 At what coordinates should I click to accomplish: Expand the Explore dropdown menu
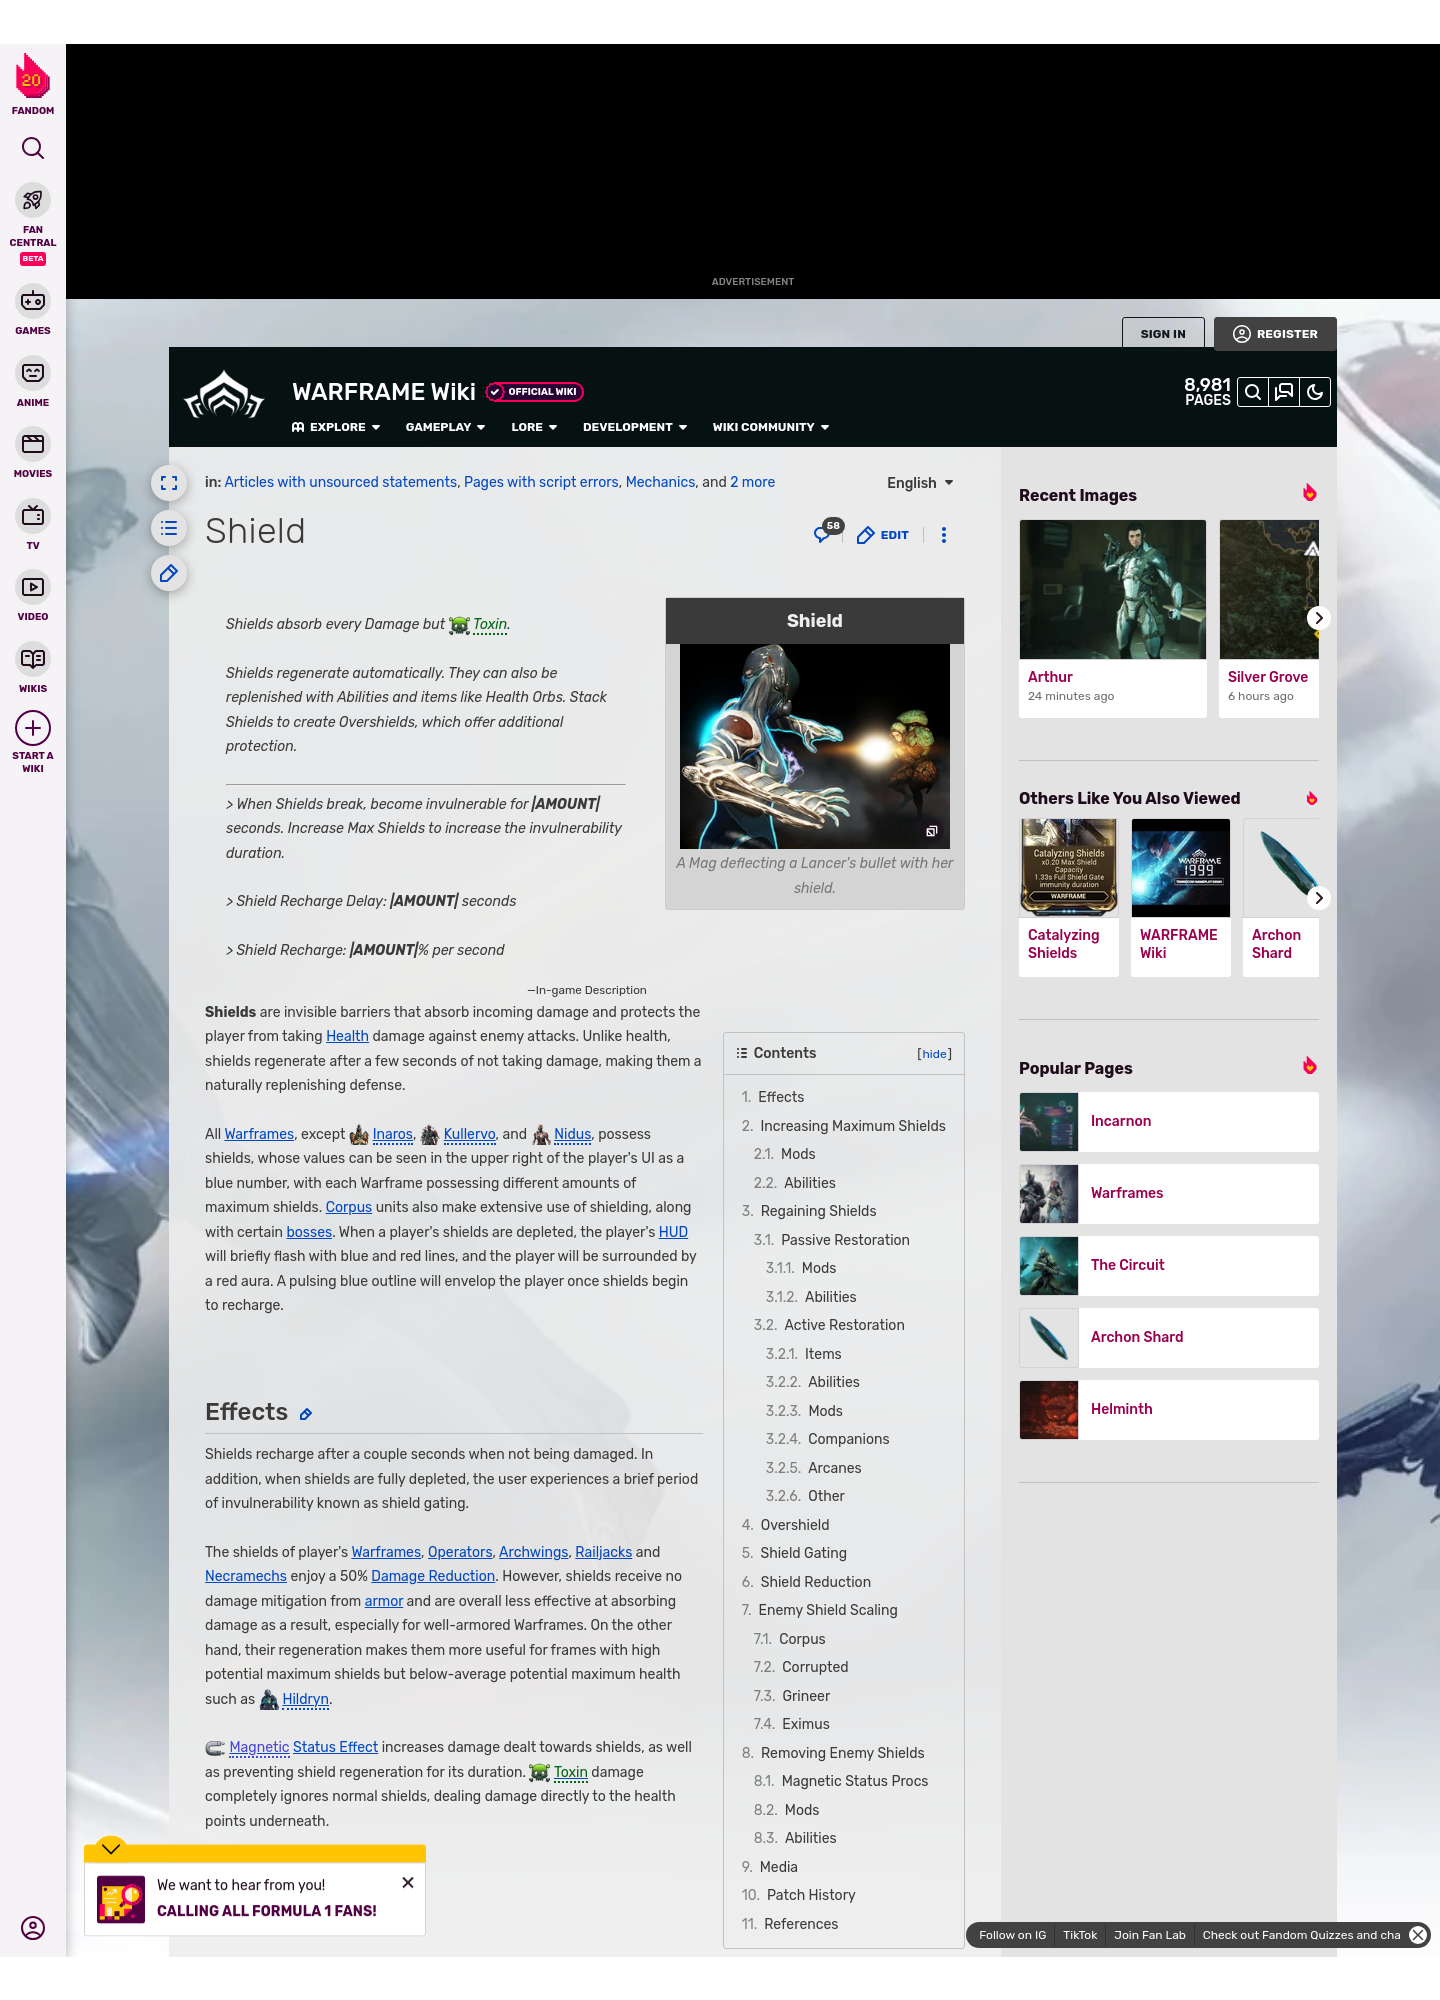(336, 427)
